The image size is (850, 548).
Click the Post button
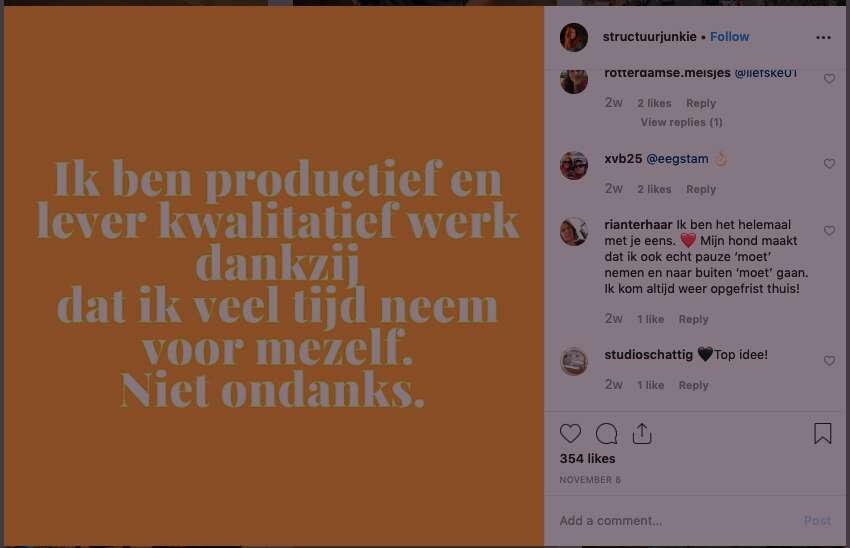click(817, 521)
